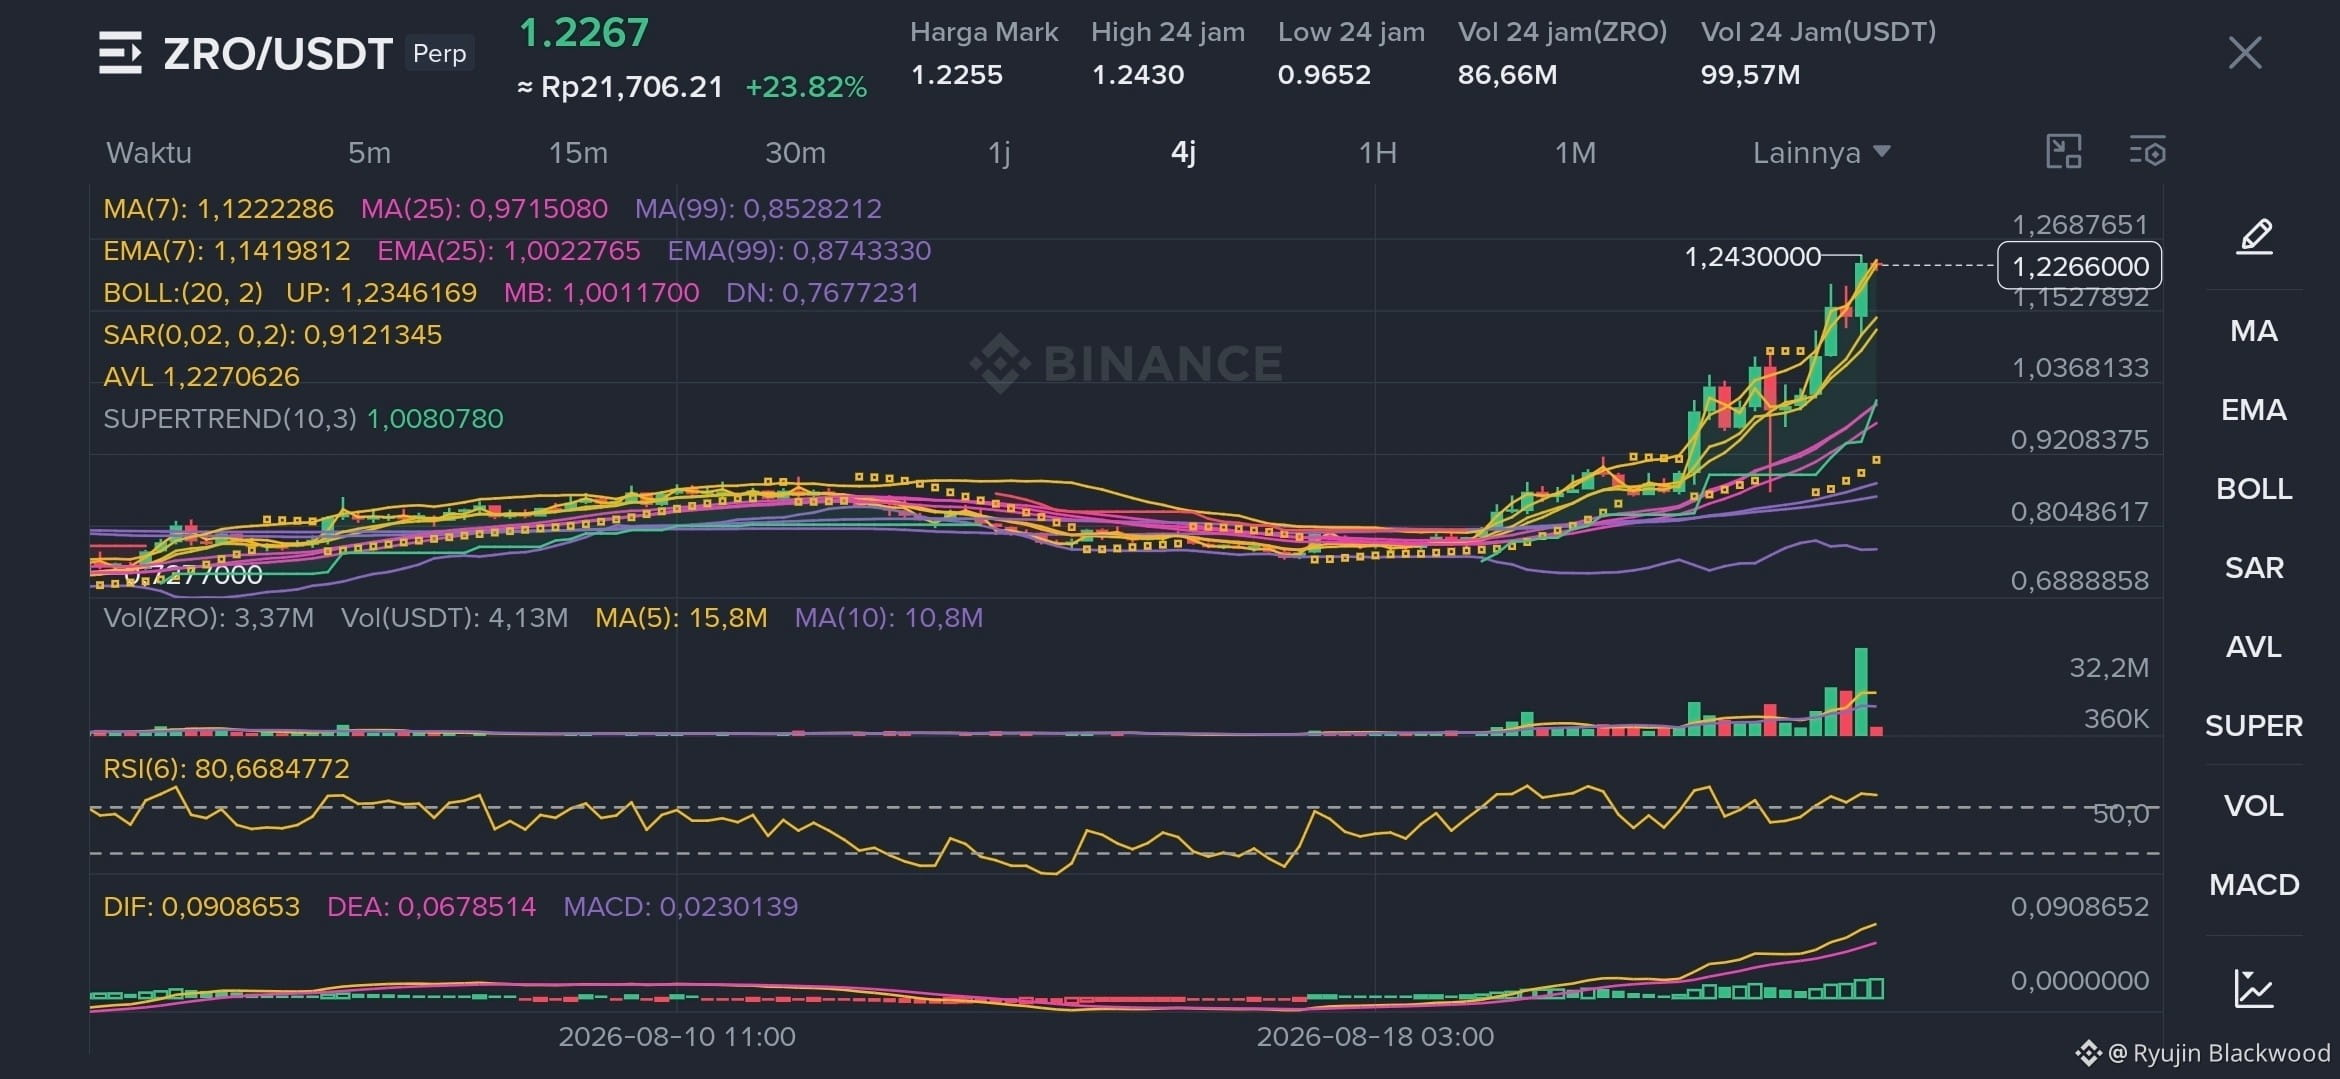The height and width of the screenshot is (1079, 2340).
Task: Enable the MACD sub-indicator
Action: click(x=2254, y=885)
